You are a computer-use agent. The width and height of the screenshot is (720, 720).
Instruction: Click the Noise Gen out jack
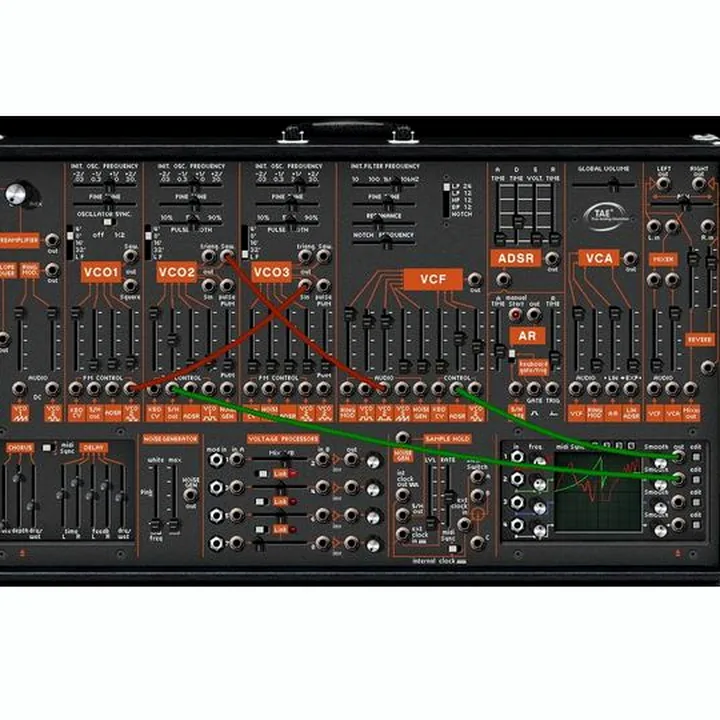click(190, 495)
